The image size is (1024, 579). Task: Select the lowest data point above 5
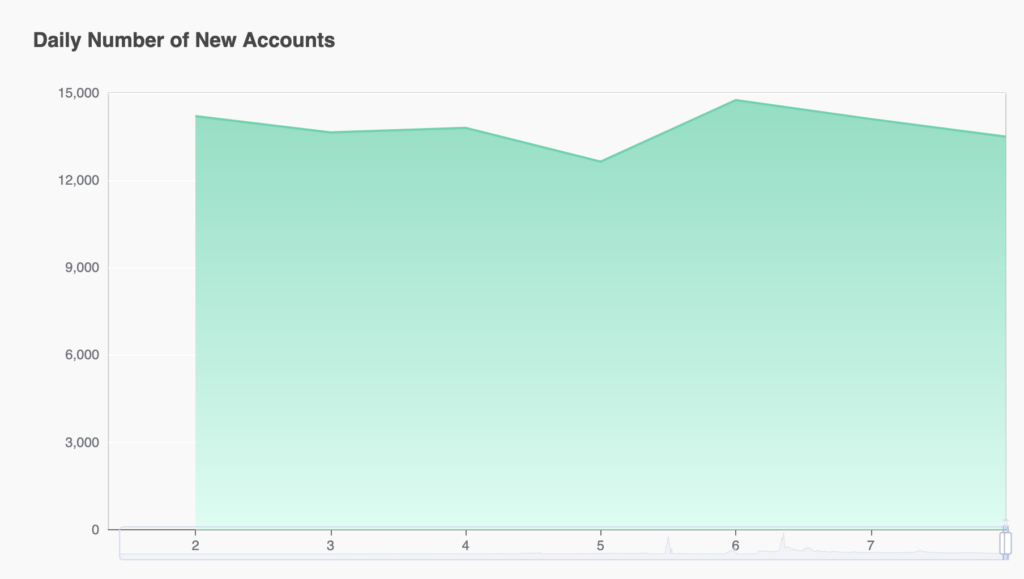point(601,161)
